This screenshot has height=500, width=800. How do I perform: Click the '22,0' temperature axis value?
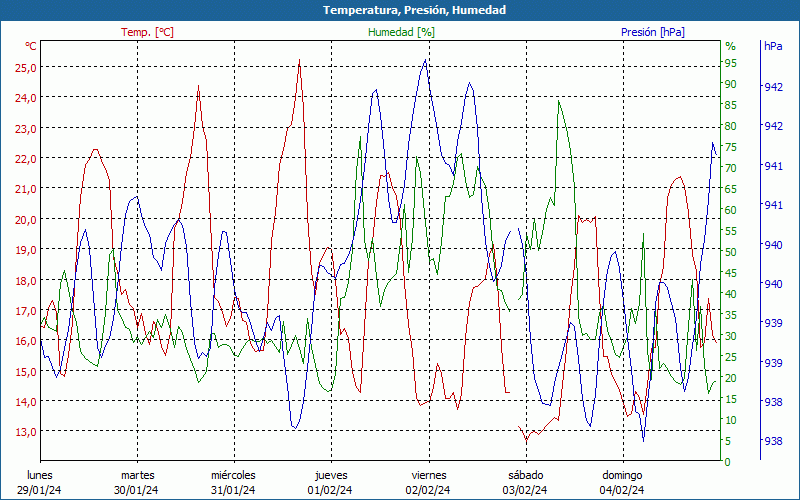point(26,158)
